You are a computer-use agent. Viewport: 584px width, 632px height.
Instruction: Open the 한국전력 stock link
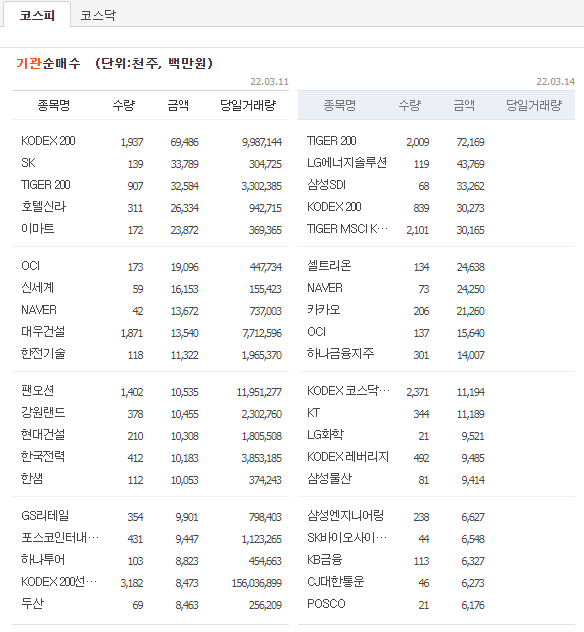pos(43,457)
